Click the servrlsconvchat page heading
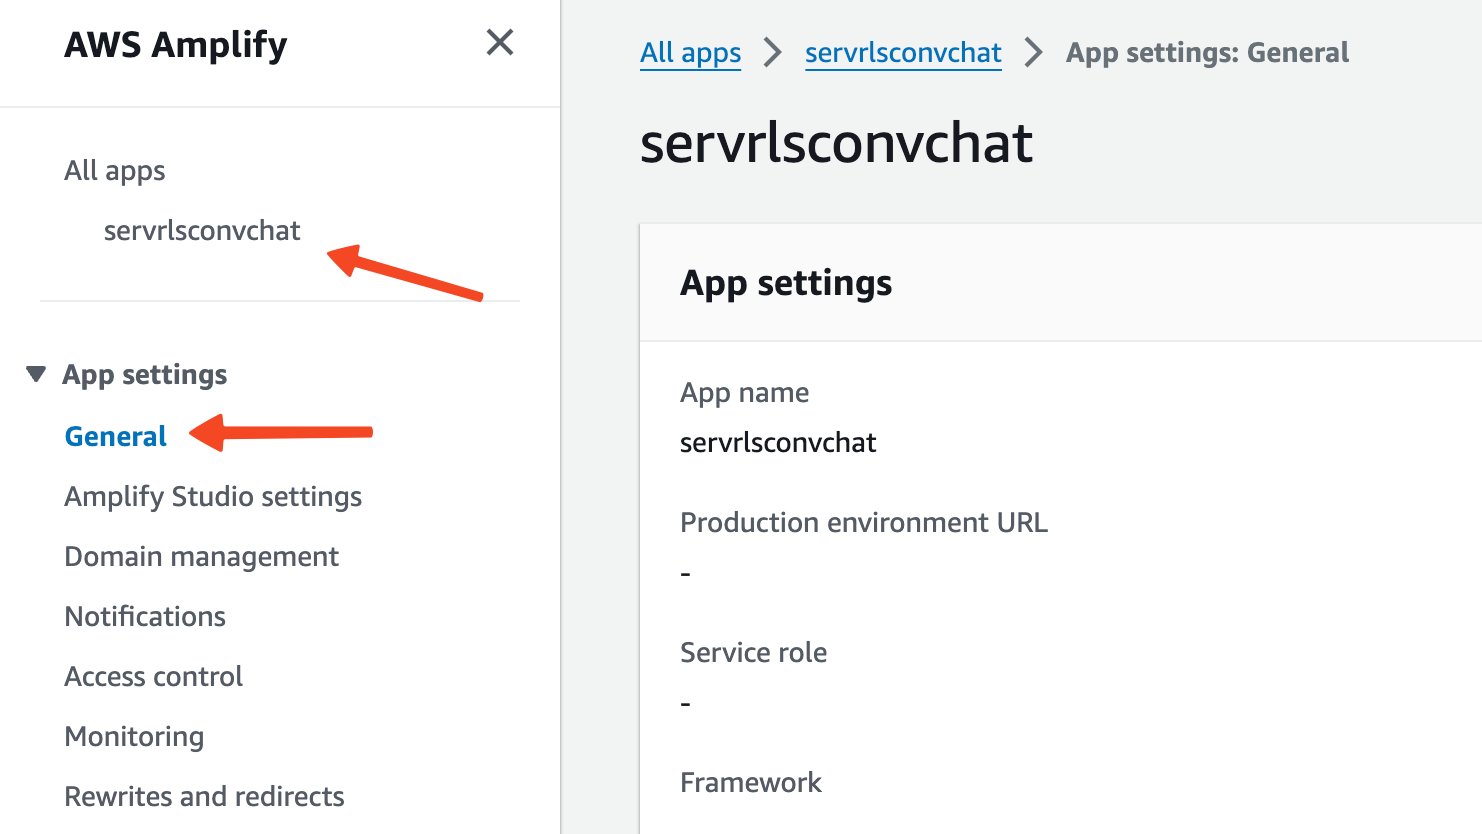1482x834 pixels. click(836, 143)
